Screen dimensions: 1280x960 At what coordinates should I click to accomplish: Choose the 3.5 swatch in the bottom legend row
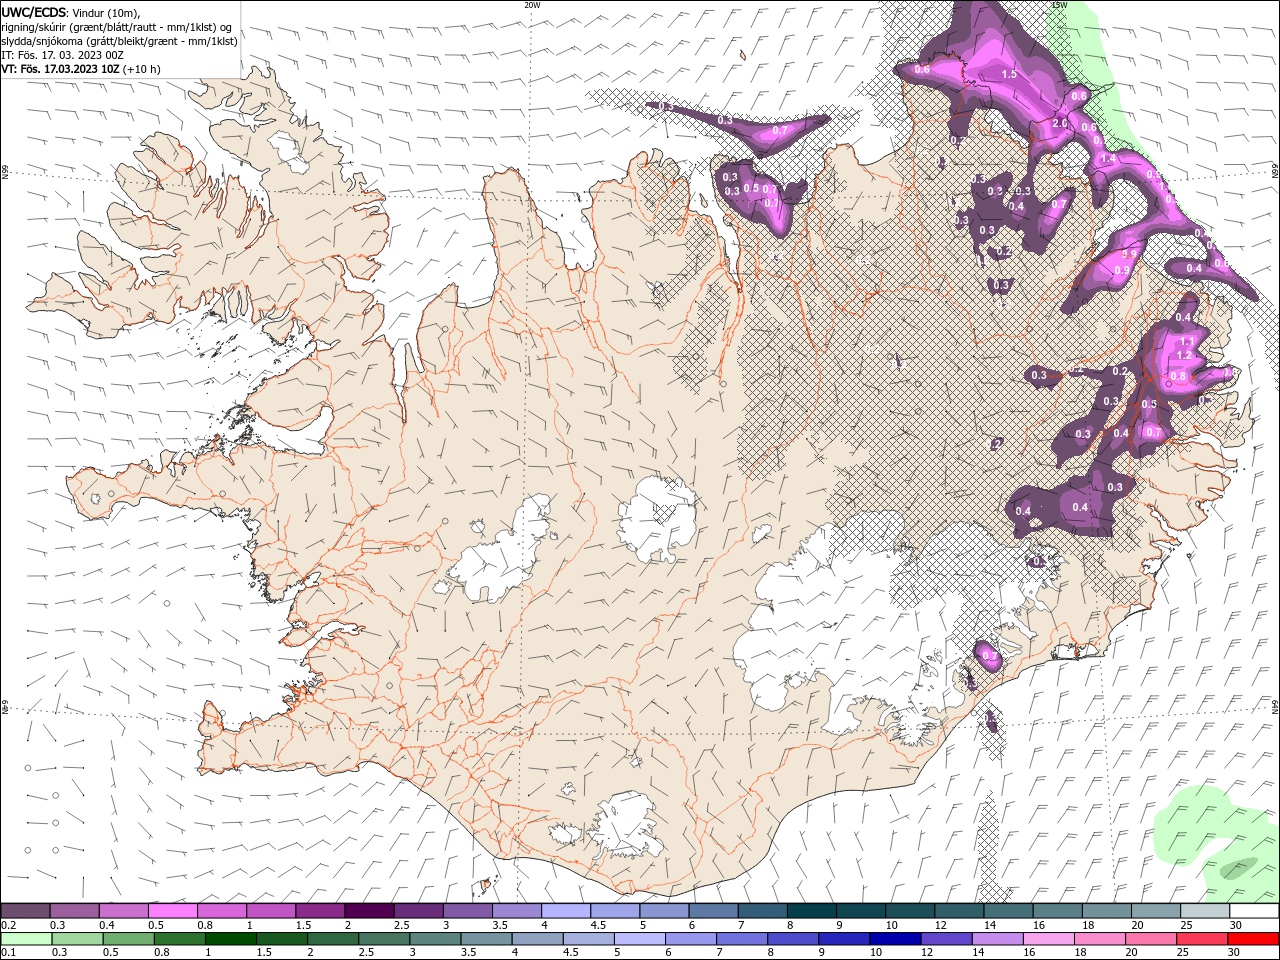tap(485, 939)
